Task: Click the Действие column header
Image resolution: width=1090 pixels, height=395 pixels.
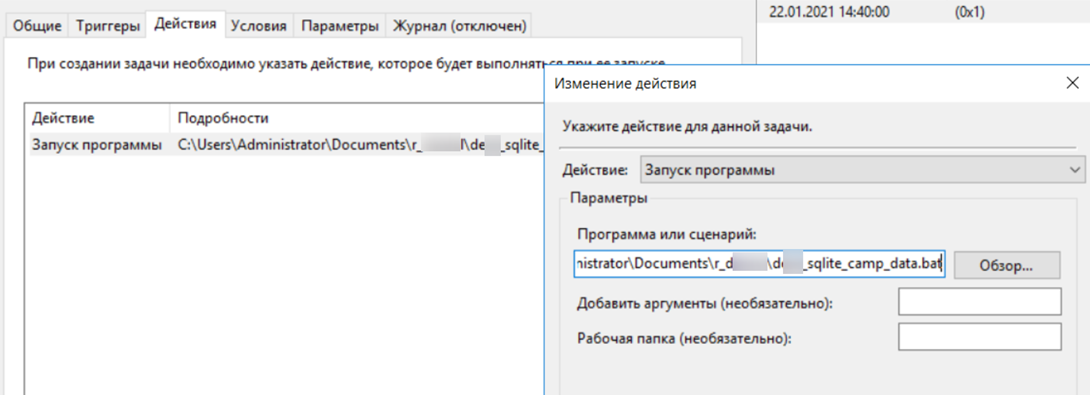Action: [x=97, y=118]
